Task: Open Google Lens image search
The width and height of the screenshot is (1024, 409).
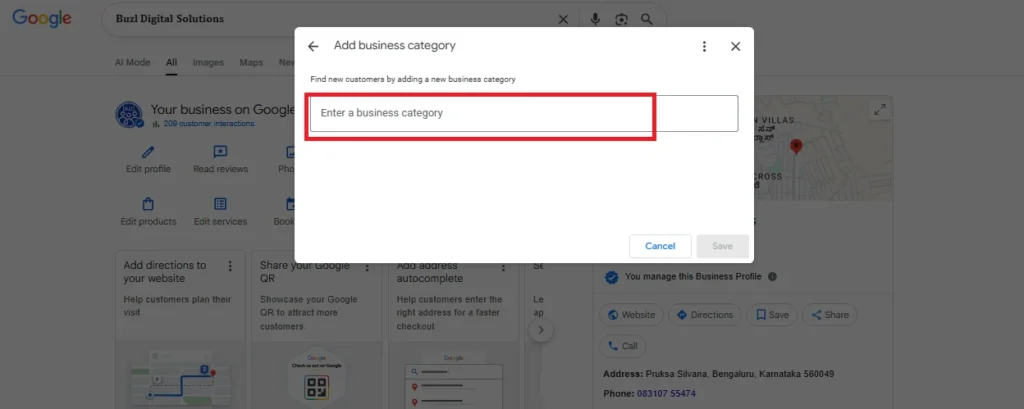Action: (x=621, y=20)
